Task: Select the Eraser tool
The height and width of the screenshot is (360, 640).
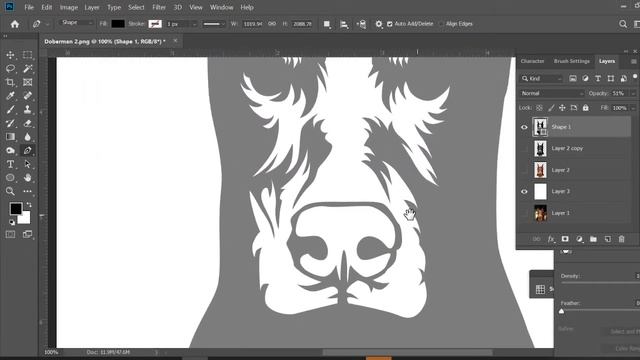Action: tap(27, 123)
